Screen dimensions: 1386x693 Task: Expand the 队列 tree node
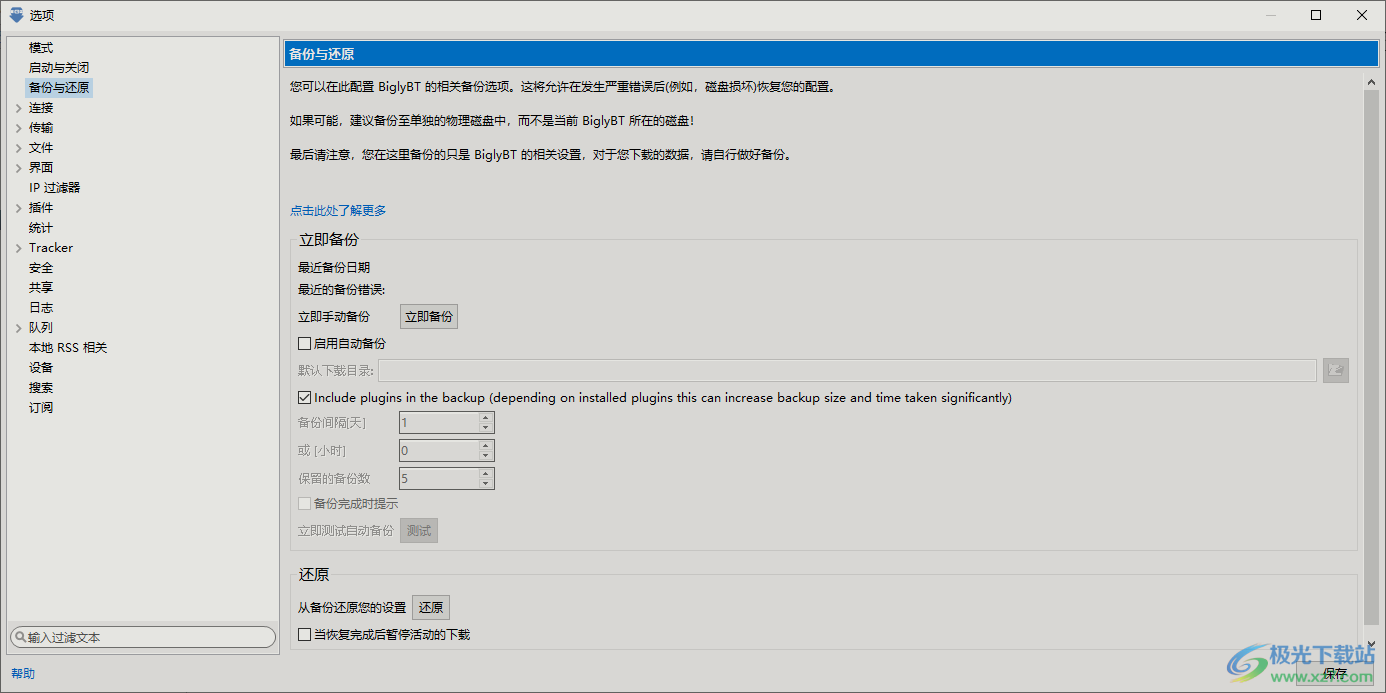point(18,328)
